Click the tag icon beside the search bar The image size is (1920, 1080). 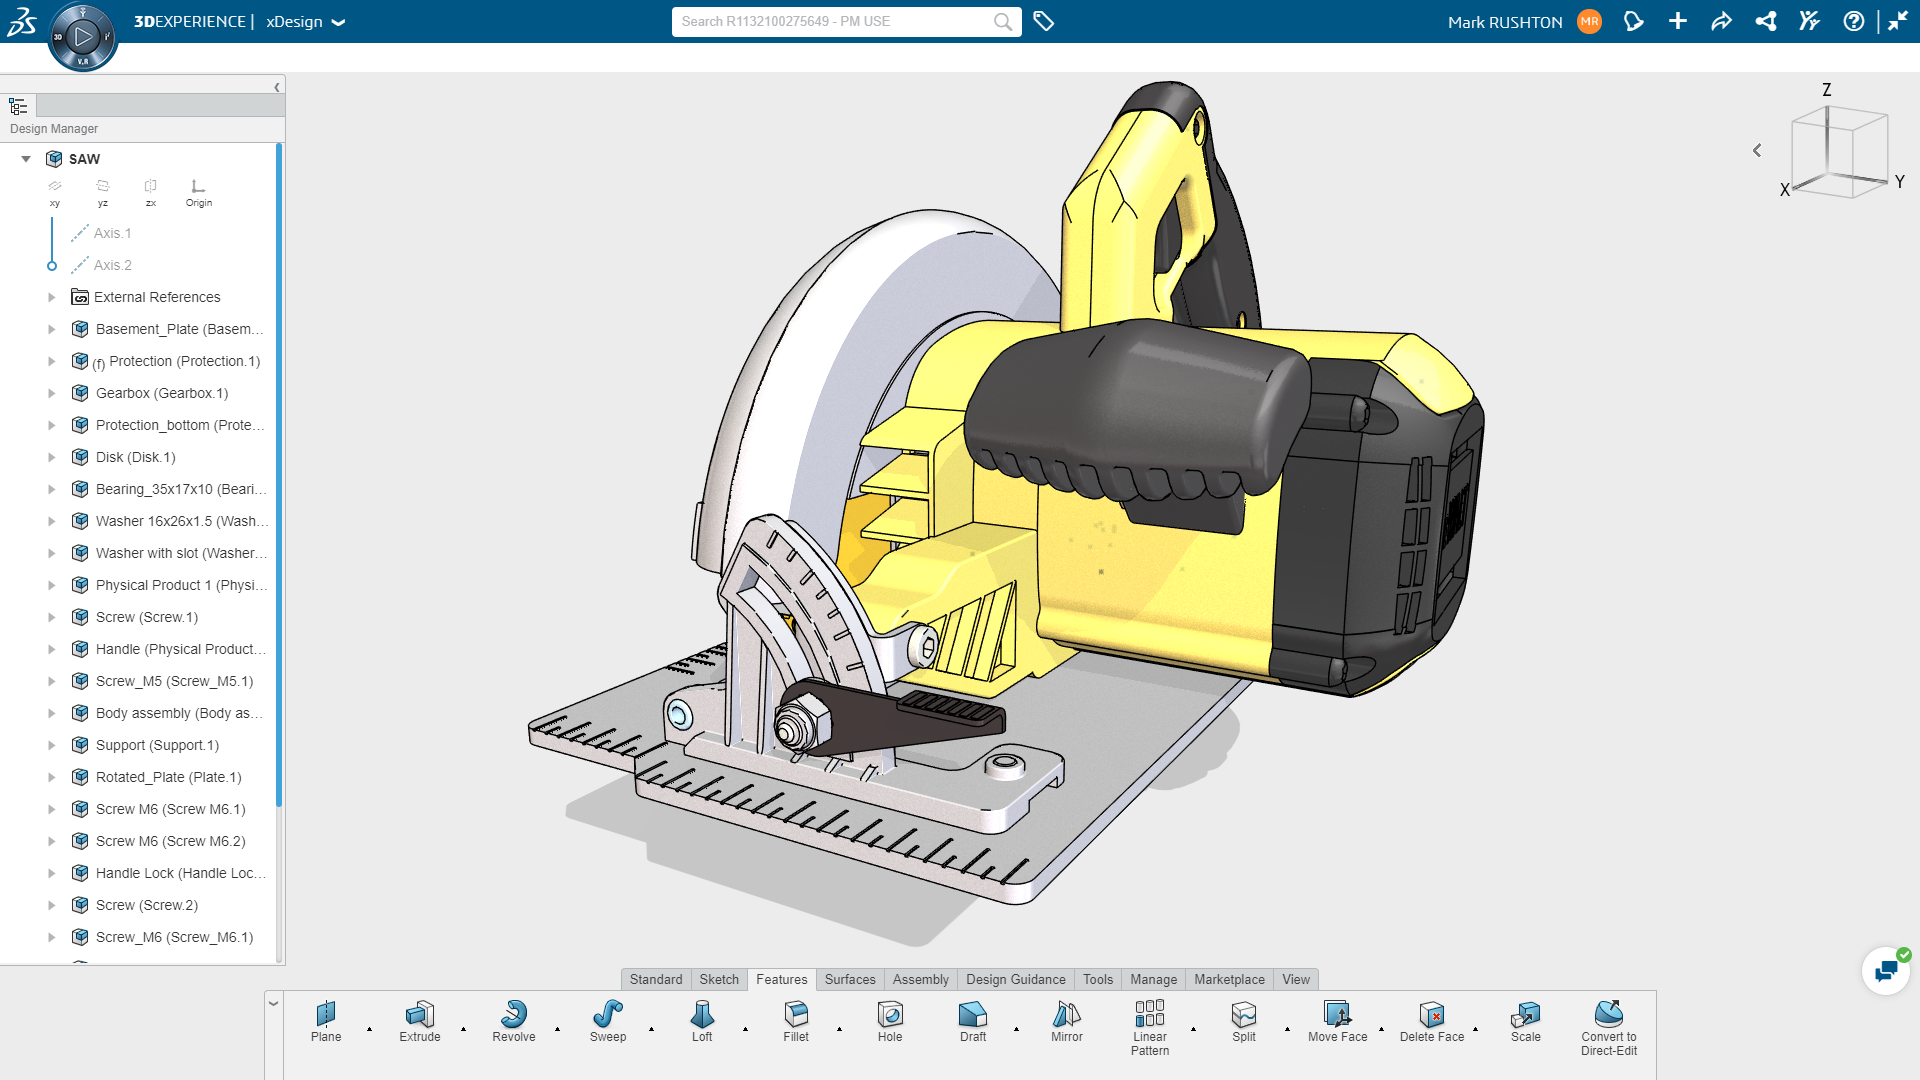[1043, 21]
